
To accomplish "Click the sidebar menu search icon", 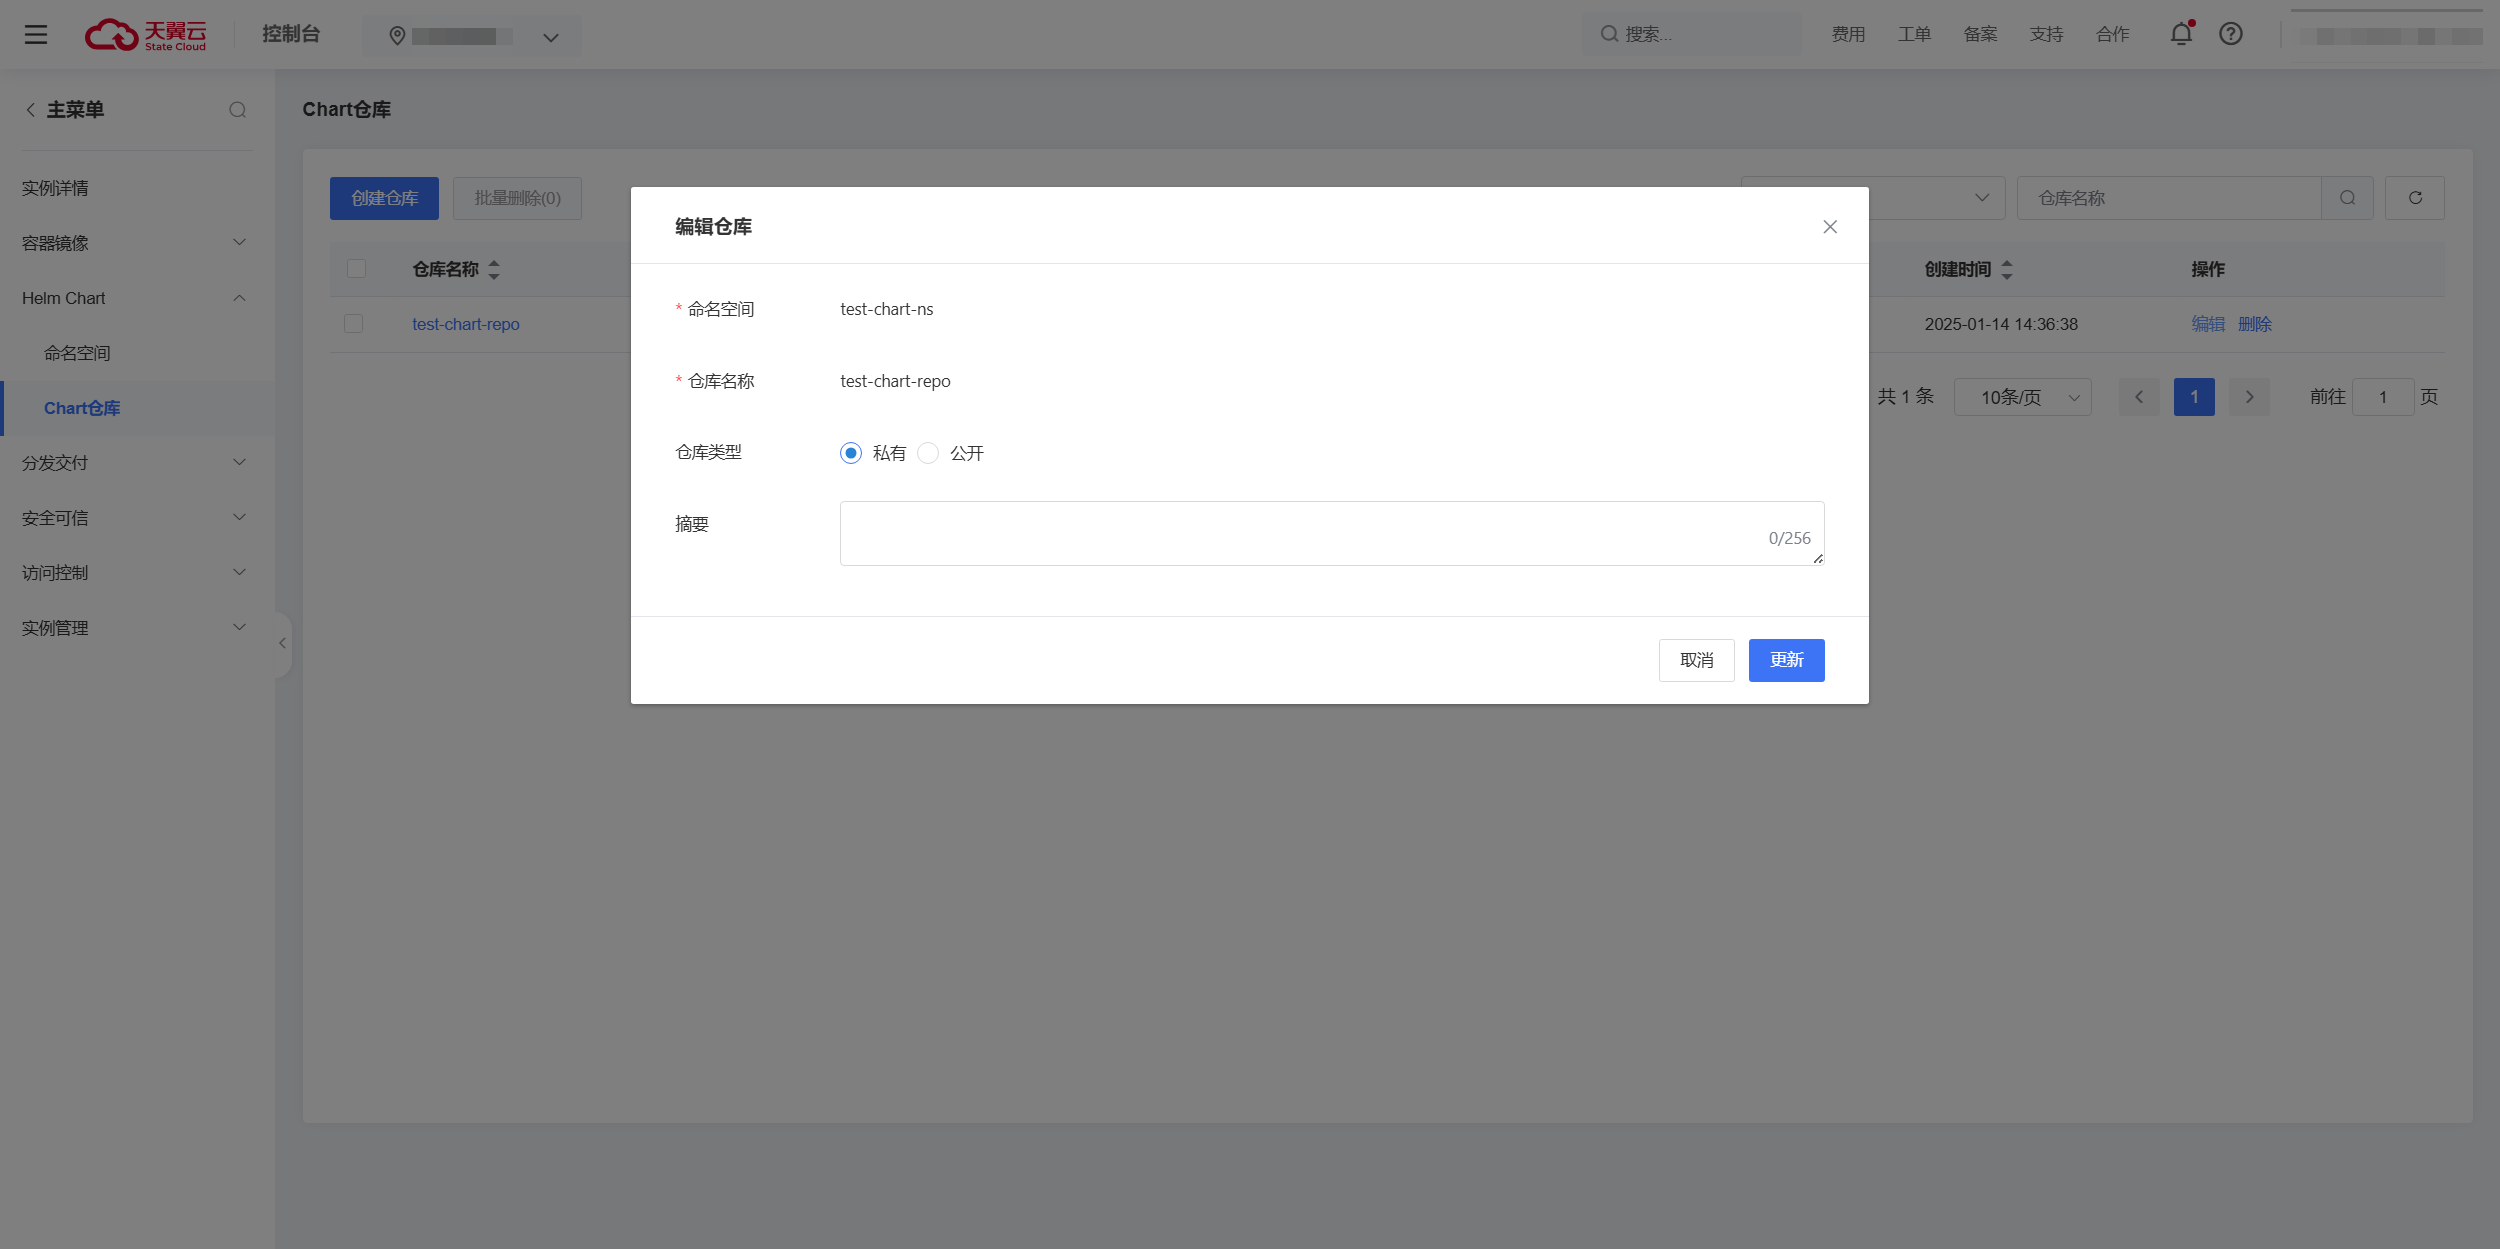I will (x=237, y=110).
